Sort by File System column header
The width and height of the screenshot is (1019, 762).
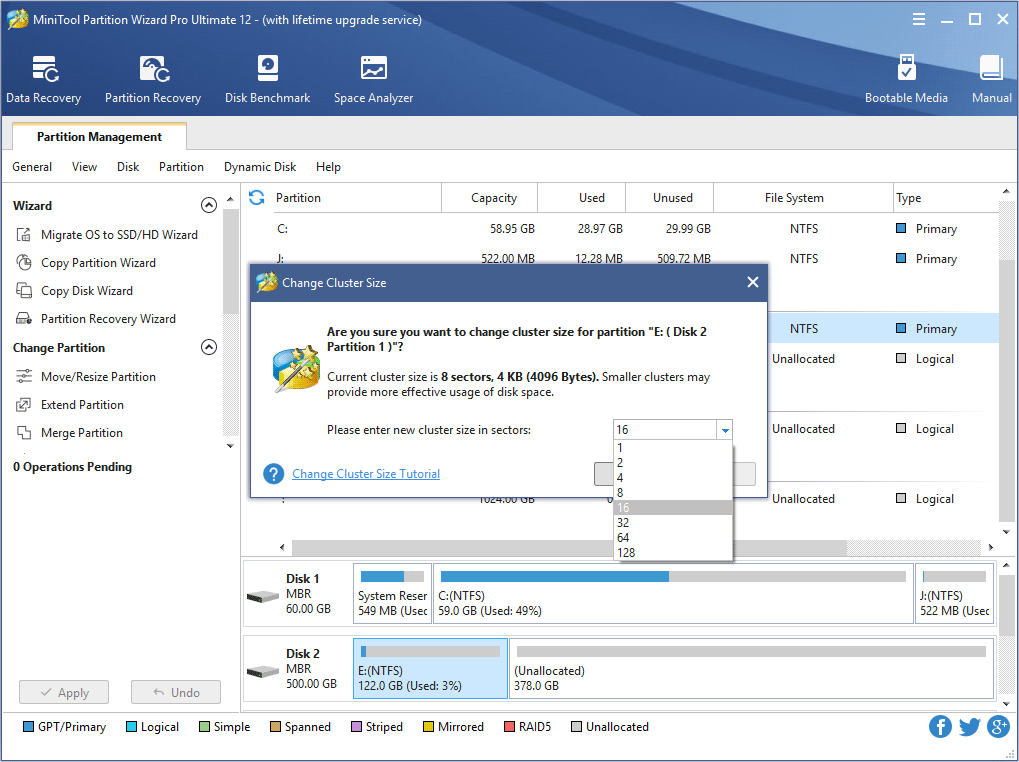pos(804,197)
